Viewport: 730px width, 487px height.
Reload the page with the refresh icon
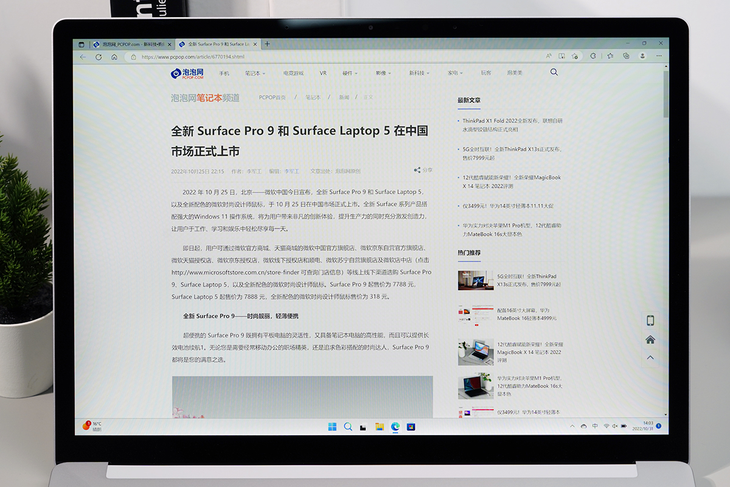point(98,57)
